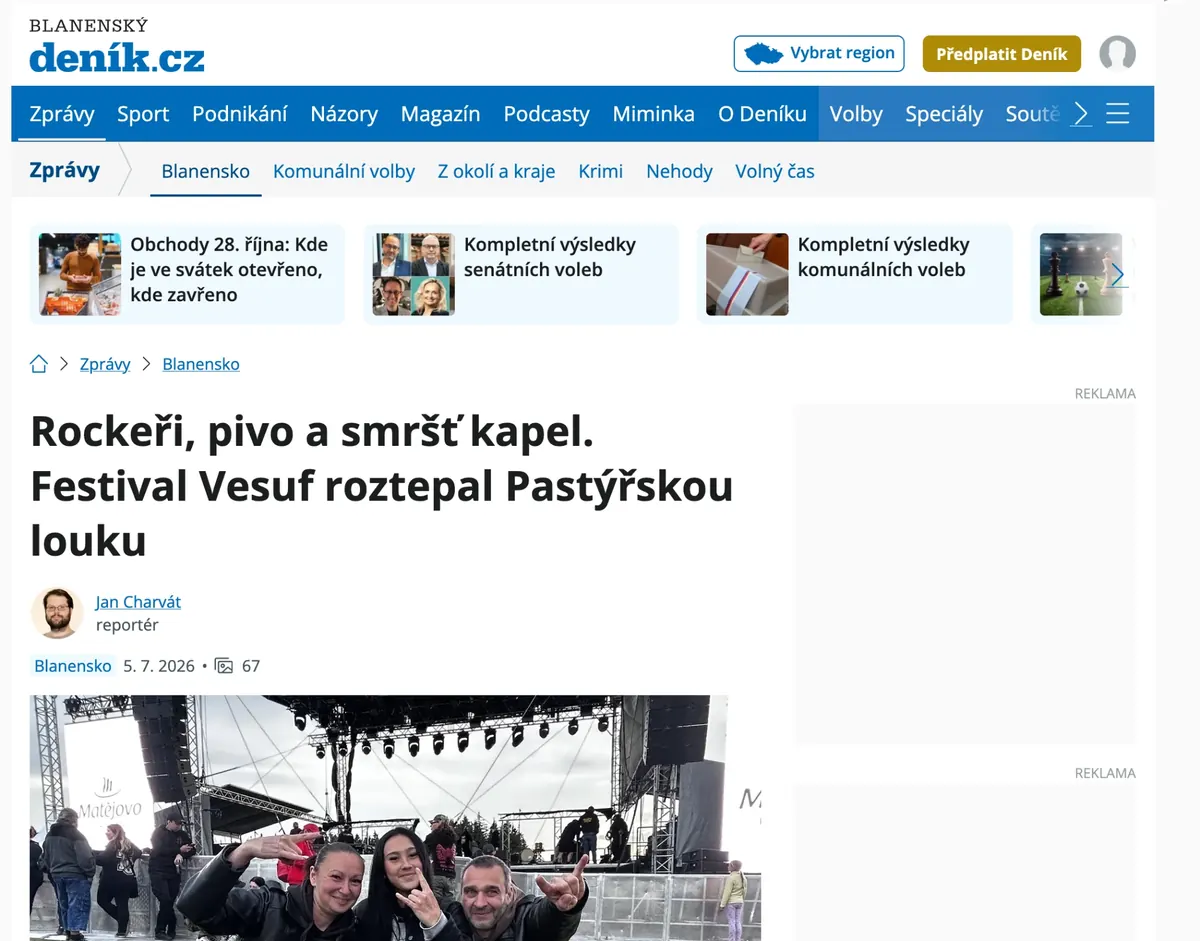Click the reportér label text
The width and height of the screenshot is (1200, 941).
point(127,626)
